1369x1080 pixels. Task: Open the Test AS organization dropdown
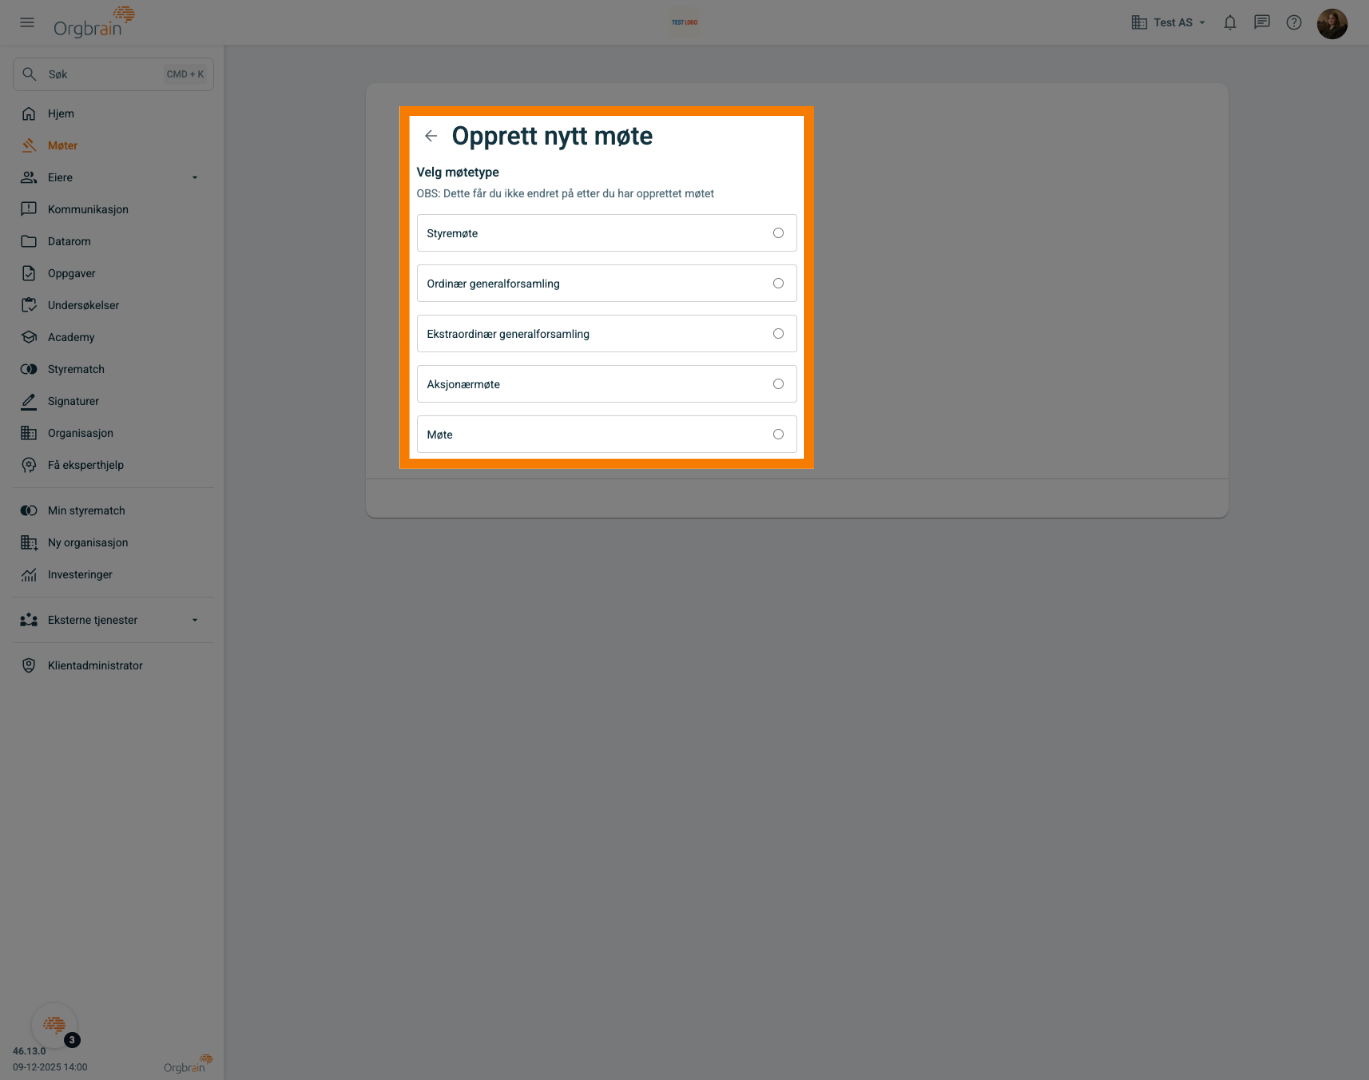(1169, 22)
